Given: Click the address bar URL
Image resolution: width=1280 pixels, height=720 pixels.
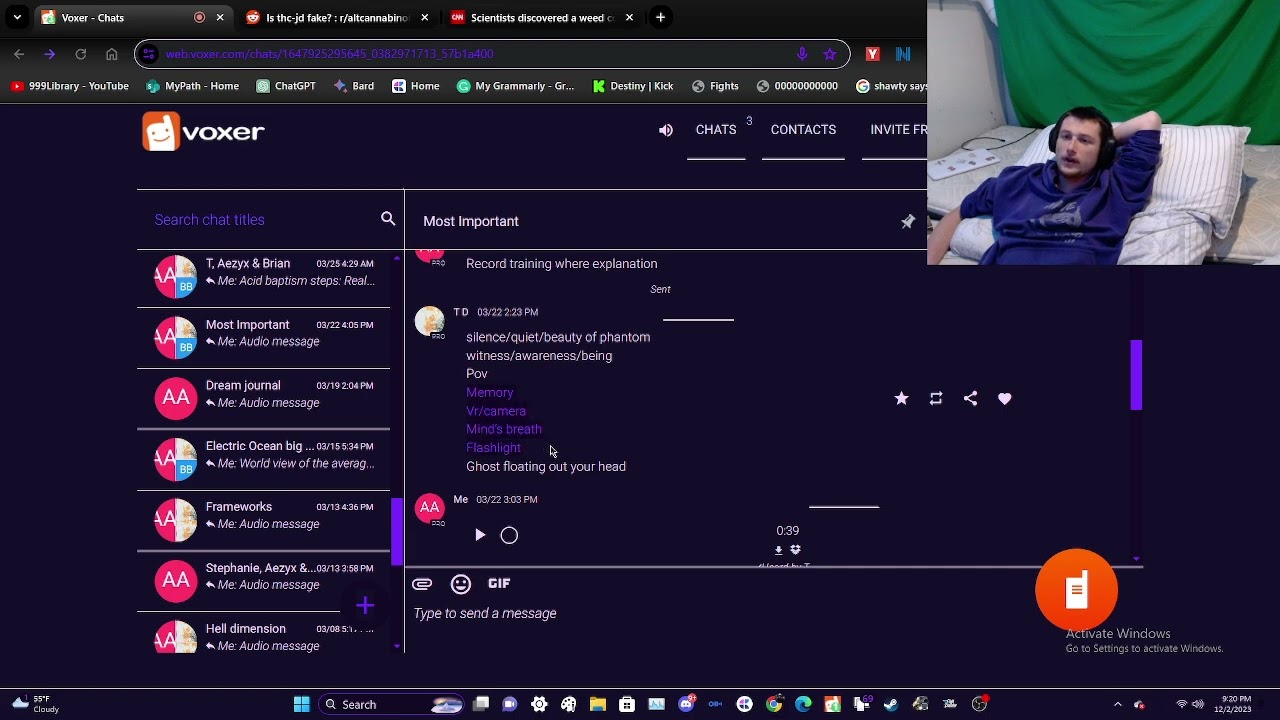Looking at the screenshot, I should 329,54.
